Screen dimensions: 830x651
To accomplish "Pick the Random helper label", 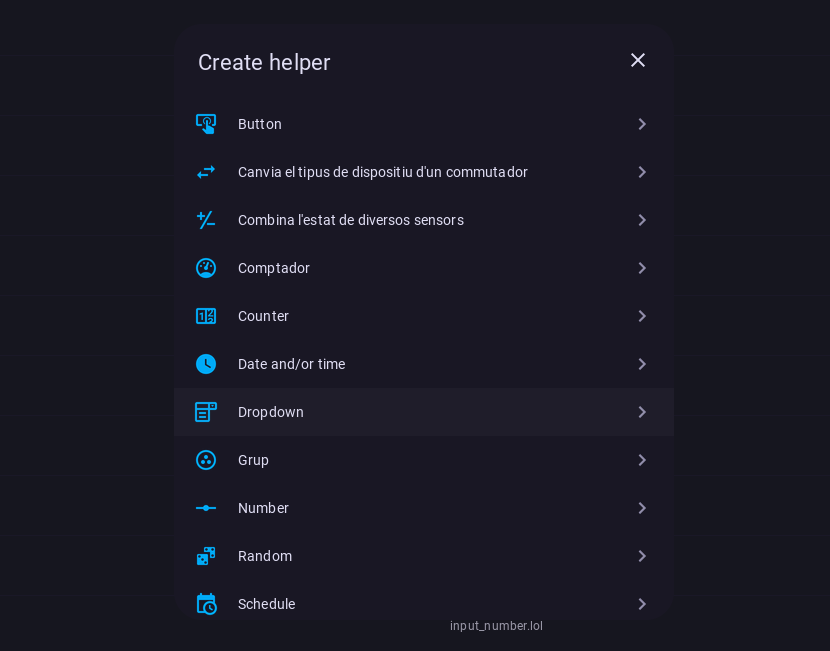I will 265,556.
